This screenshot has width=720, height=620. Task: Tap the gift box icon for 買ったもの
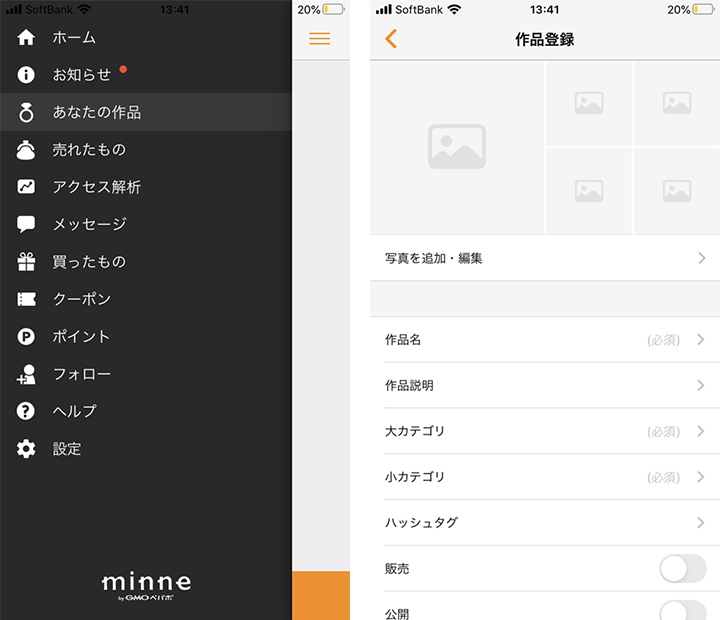click(x=26, y=262)
